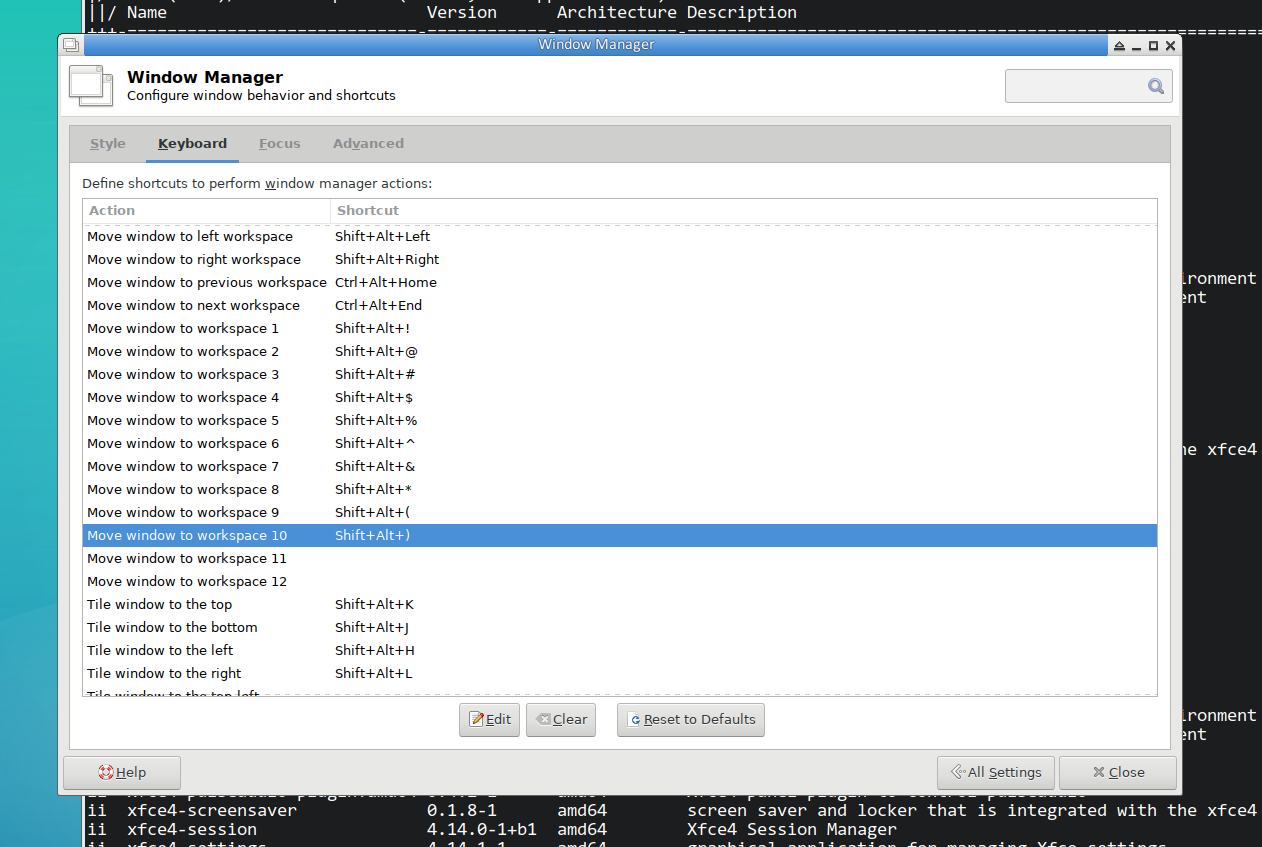Click the window menu icon in title bar

pyautogui.click(x=70, y=45)
